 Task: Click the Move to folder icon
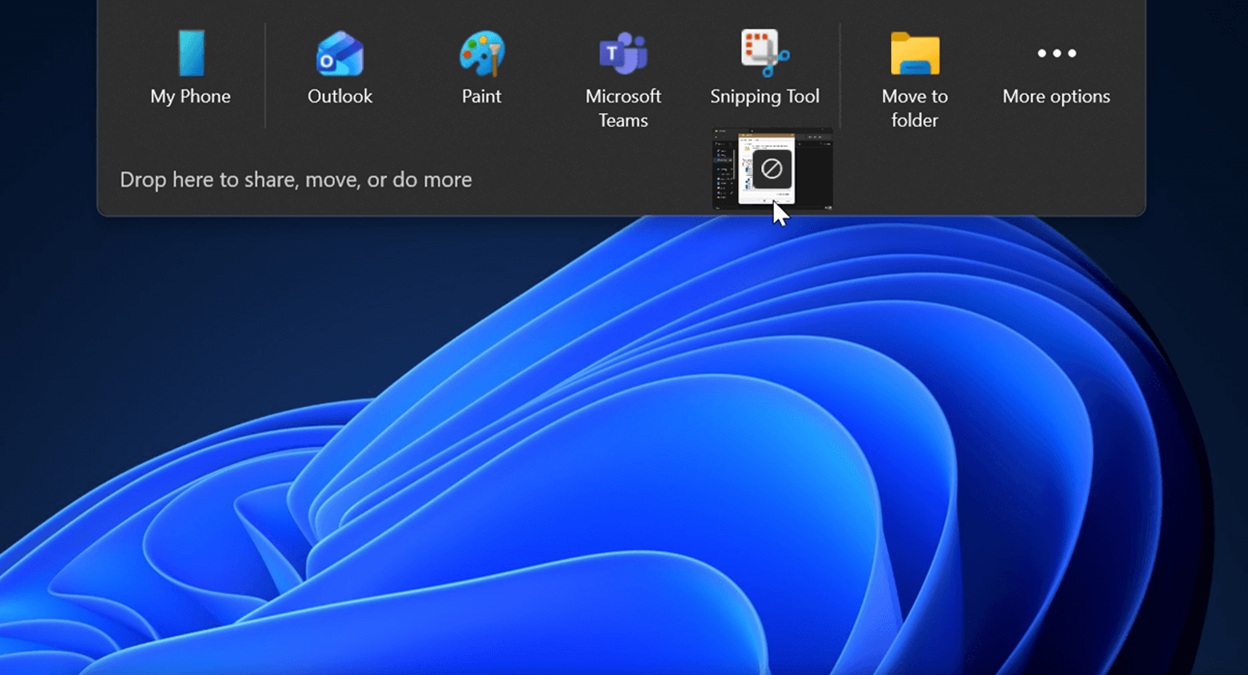[x=915, y=54]
